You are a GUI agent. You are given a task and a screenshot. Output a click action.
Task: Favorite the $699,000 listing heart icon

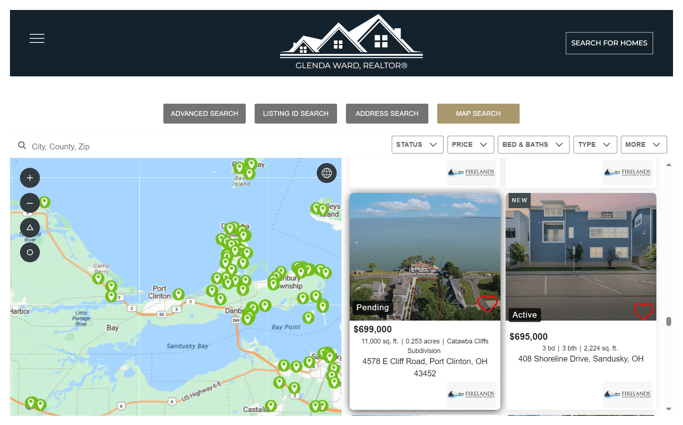tap(487, 304)
